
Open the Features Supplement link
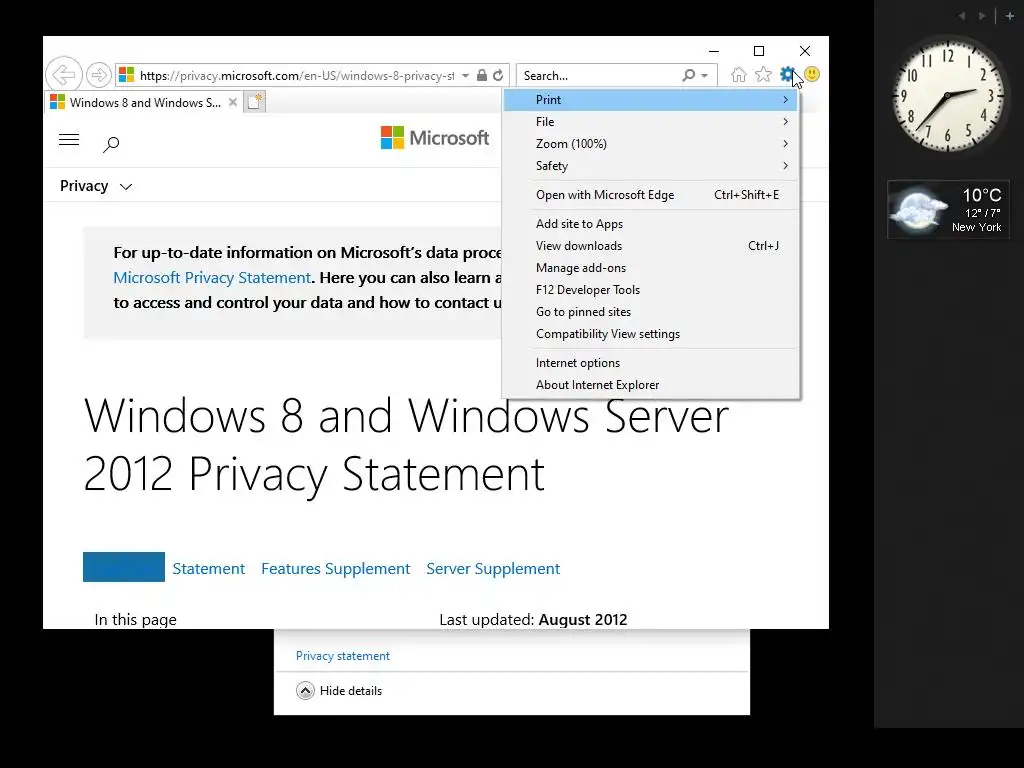click(336, 568)
